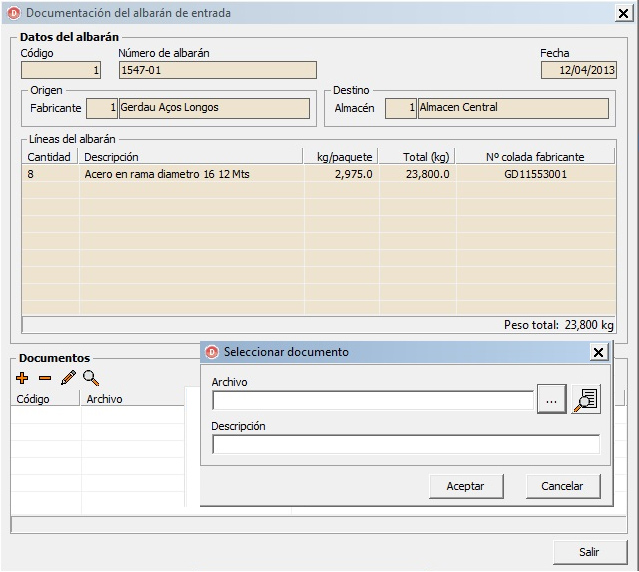Image resolution: width=639 pixels, height=572 pixels.
Task: Select the Número de albarán field 1547-01
Action: [218, 70]
